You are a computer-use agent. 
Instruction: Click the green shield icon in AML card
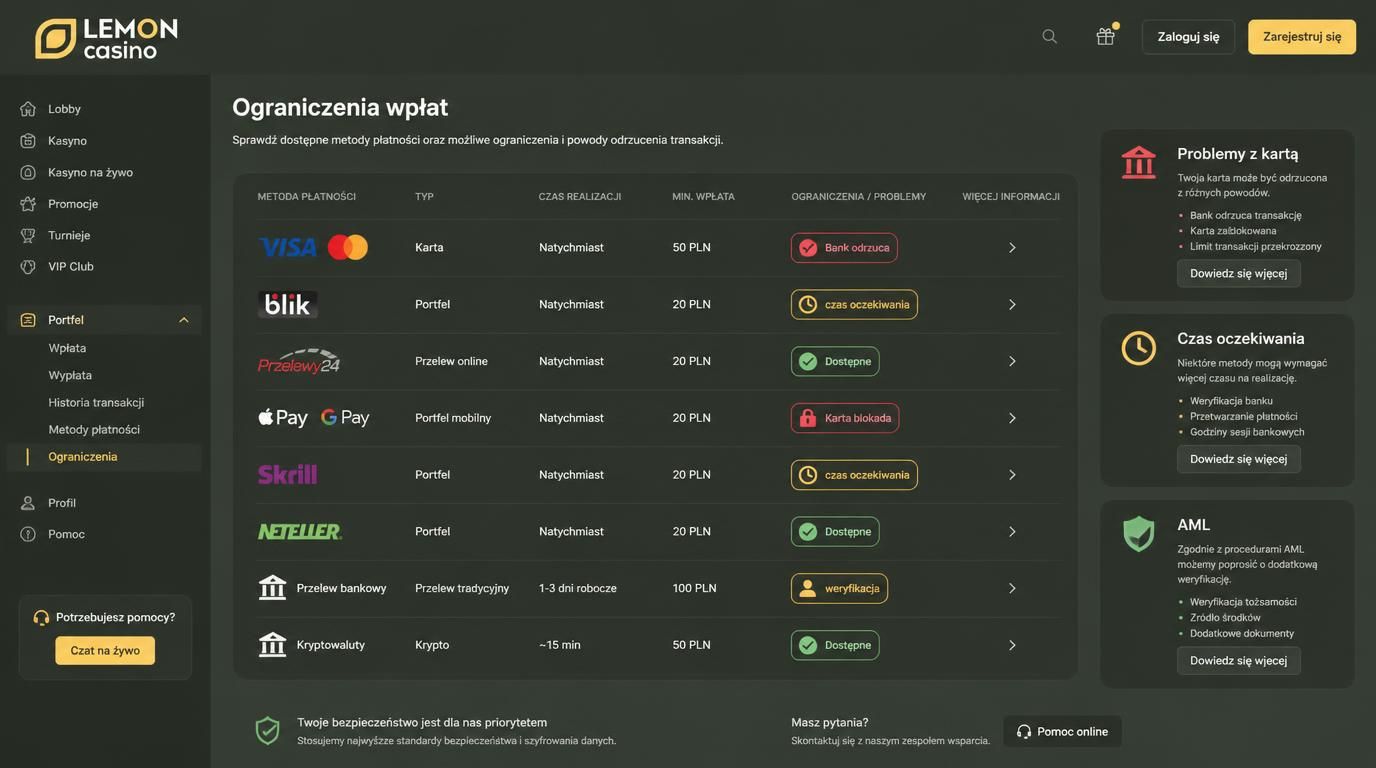point(1139,534)
